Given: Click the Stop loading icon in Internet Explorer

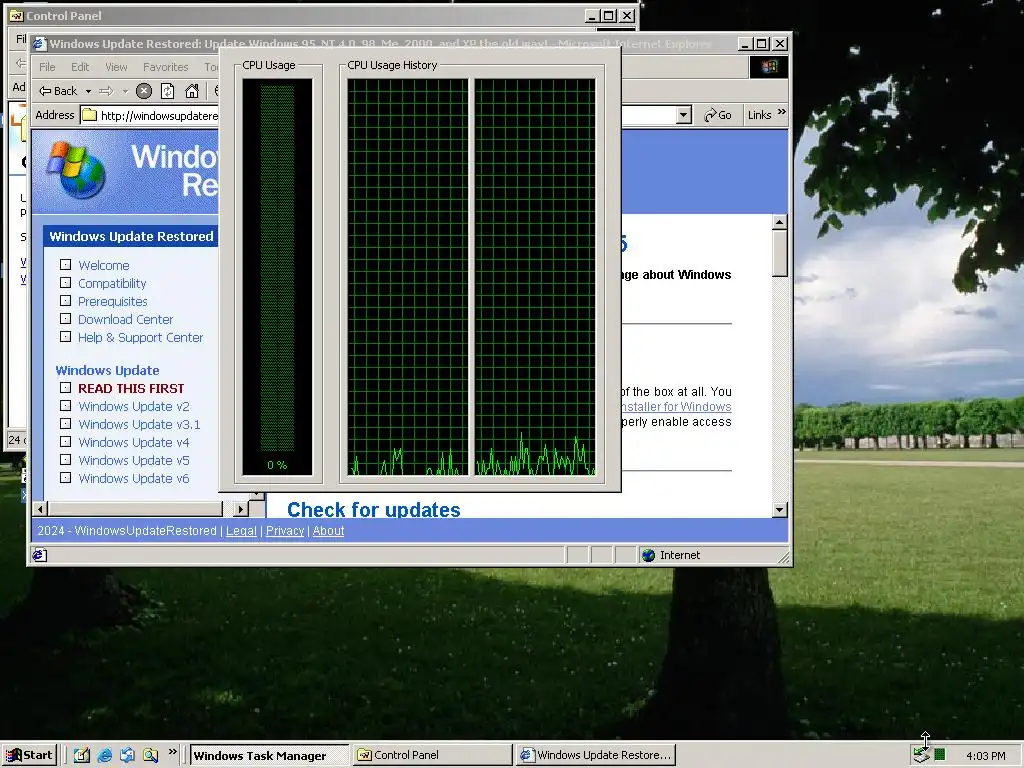Looking at the screenshot, I should click(144, 91).
